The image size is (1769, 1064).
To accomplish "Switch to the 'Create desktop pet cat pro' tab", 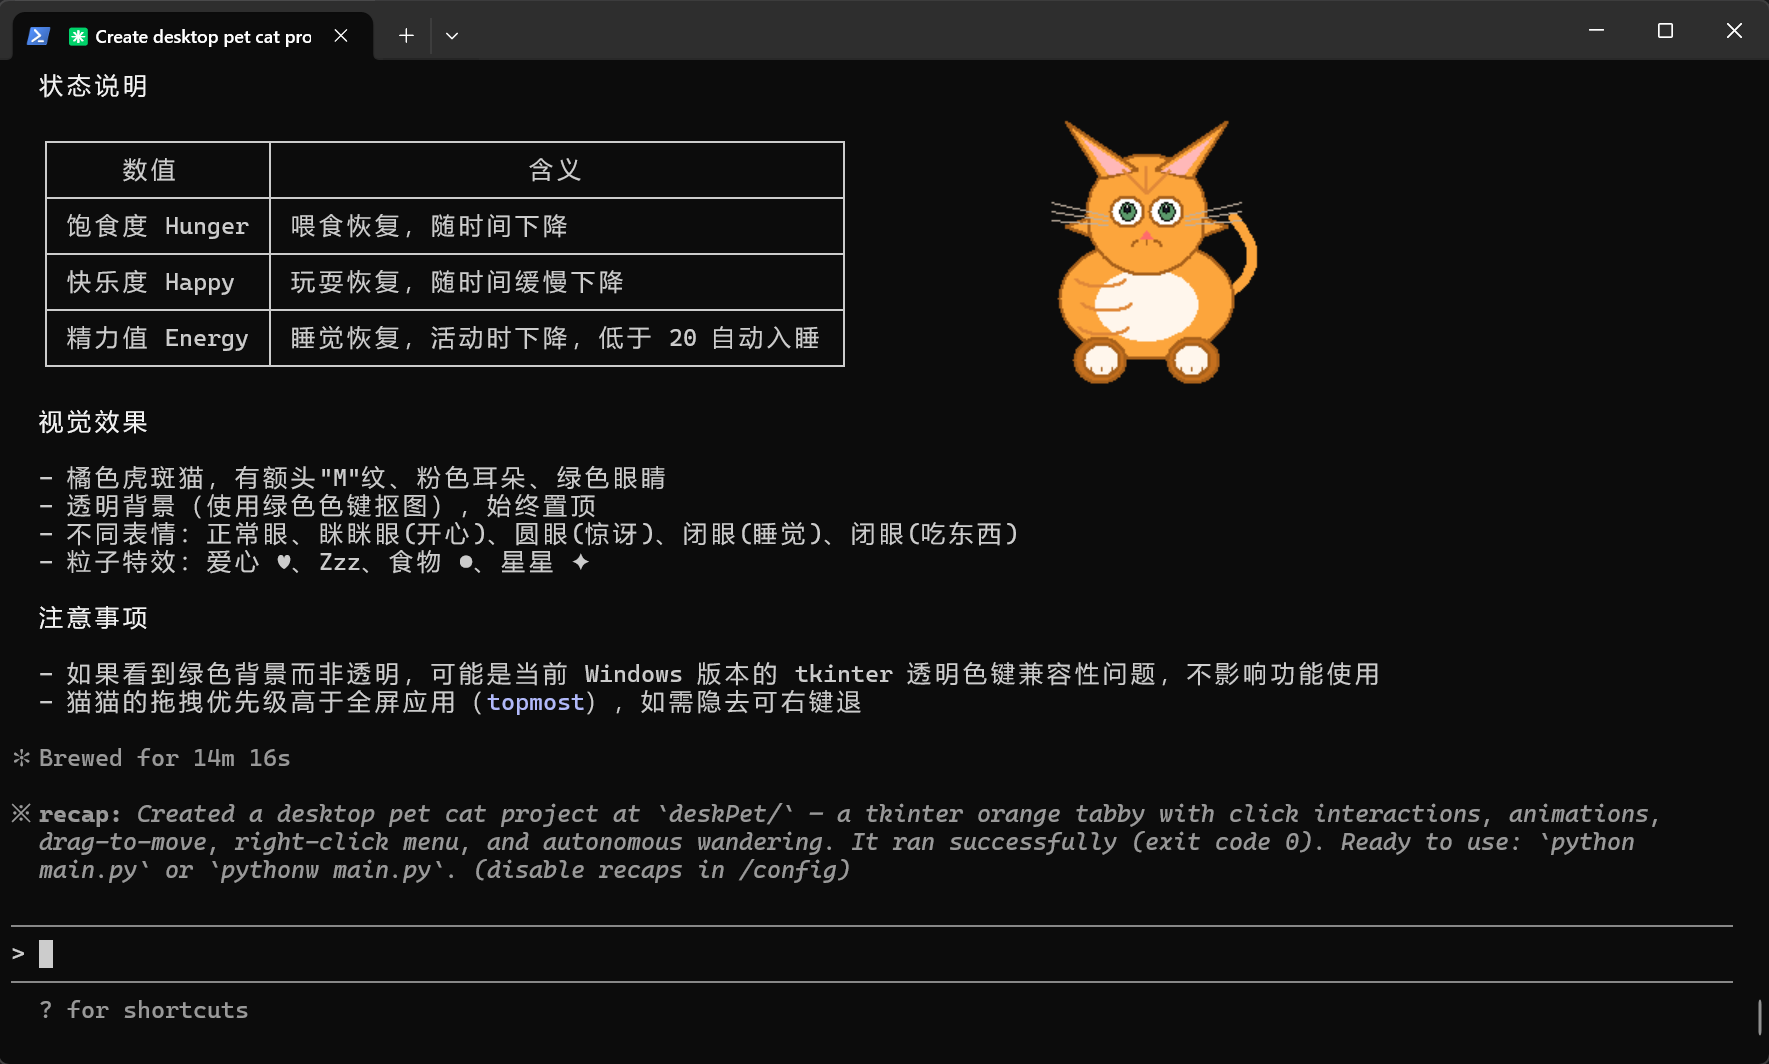I will tap(192, 36).
